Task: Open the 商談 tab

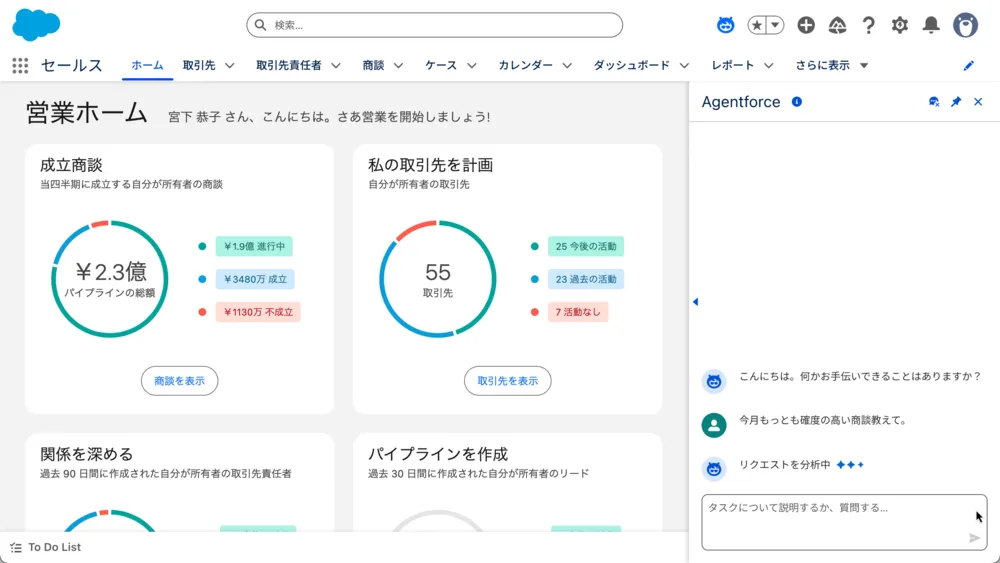Action: pos(373,65)
